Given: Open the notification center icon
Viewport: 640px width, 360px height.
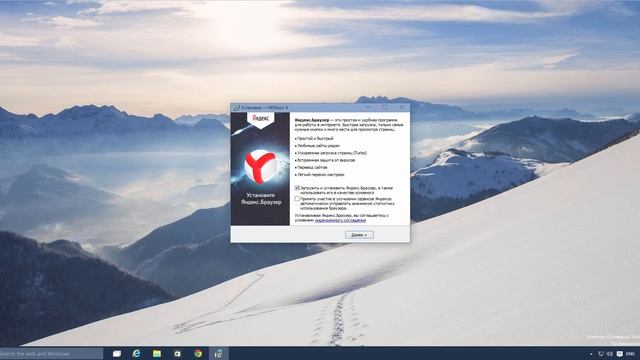Looking at the screenshot, I should (x=620, y=354).
